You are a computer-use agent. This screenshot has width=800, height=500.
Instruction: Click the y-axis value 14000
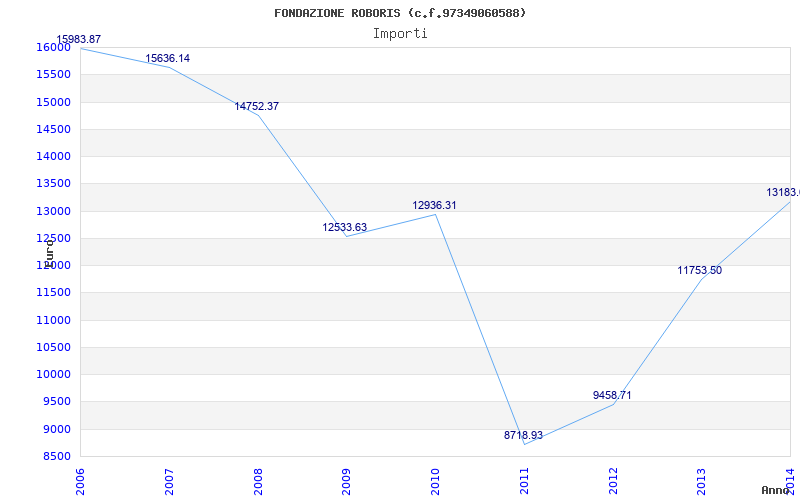tap(53, 156)
